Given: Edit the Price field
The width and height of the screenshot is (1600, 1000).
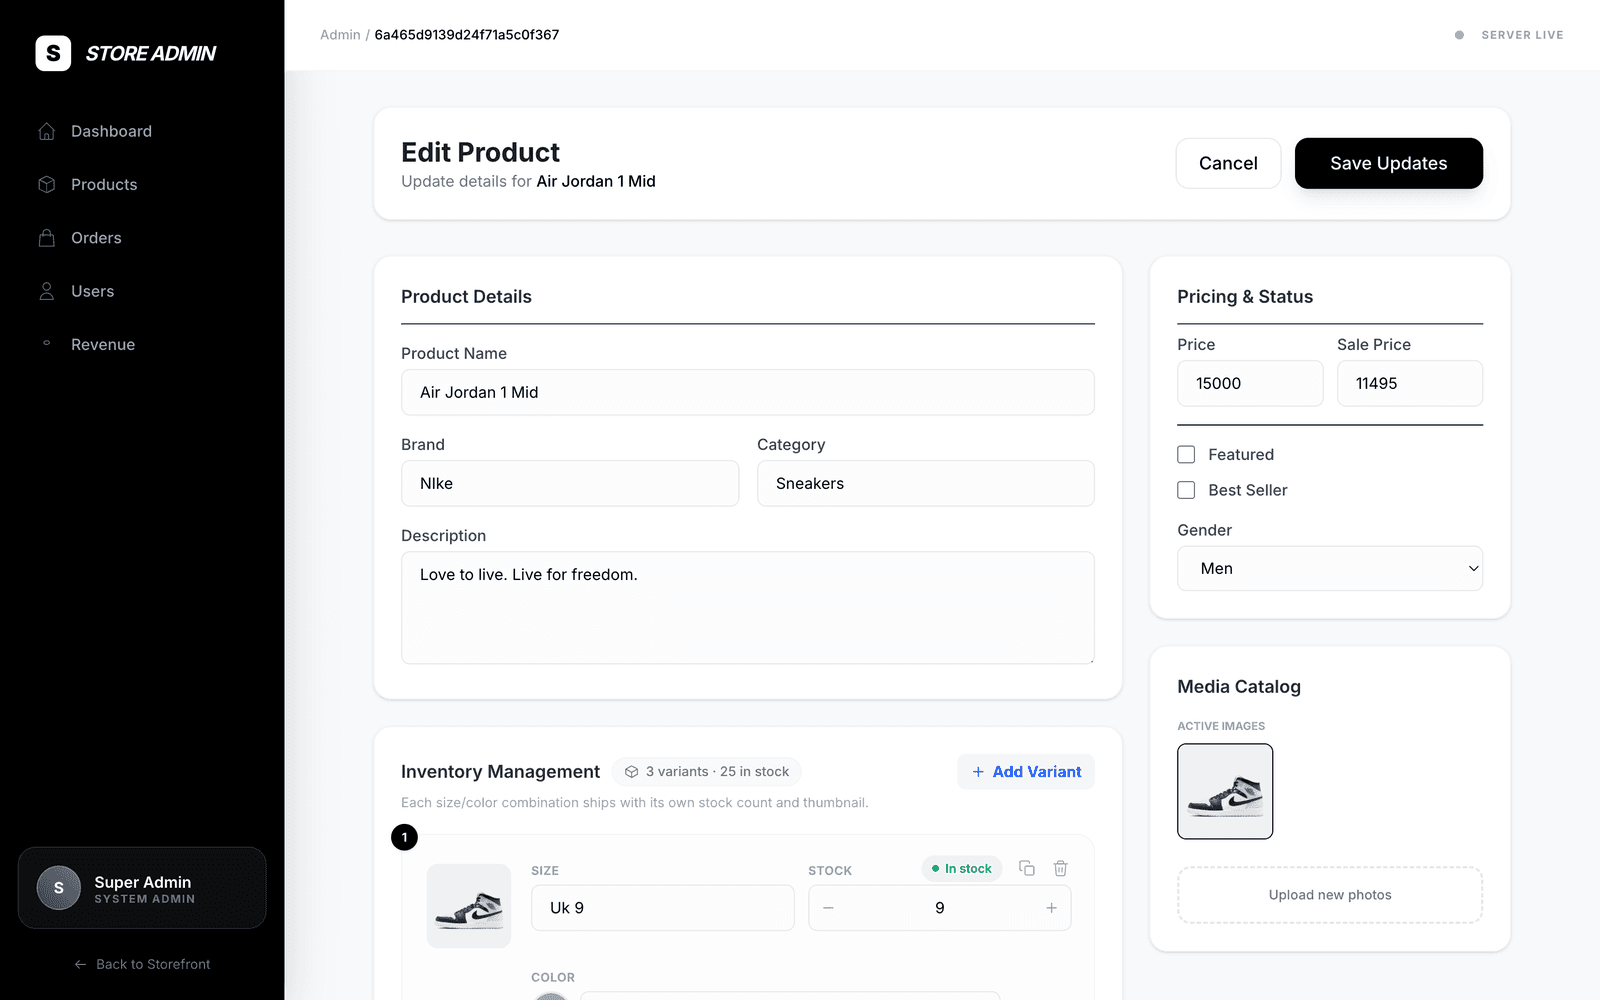Looking at the screenshot, I should [1250, 383].
